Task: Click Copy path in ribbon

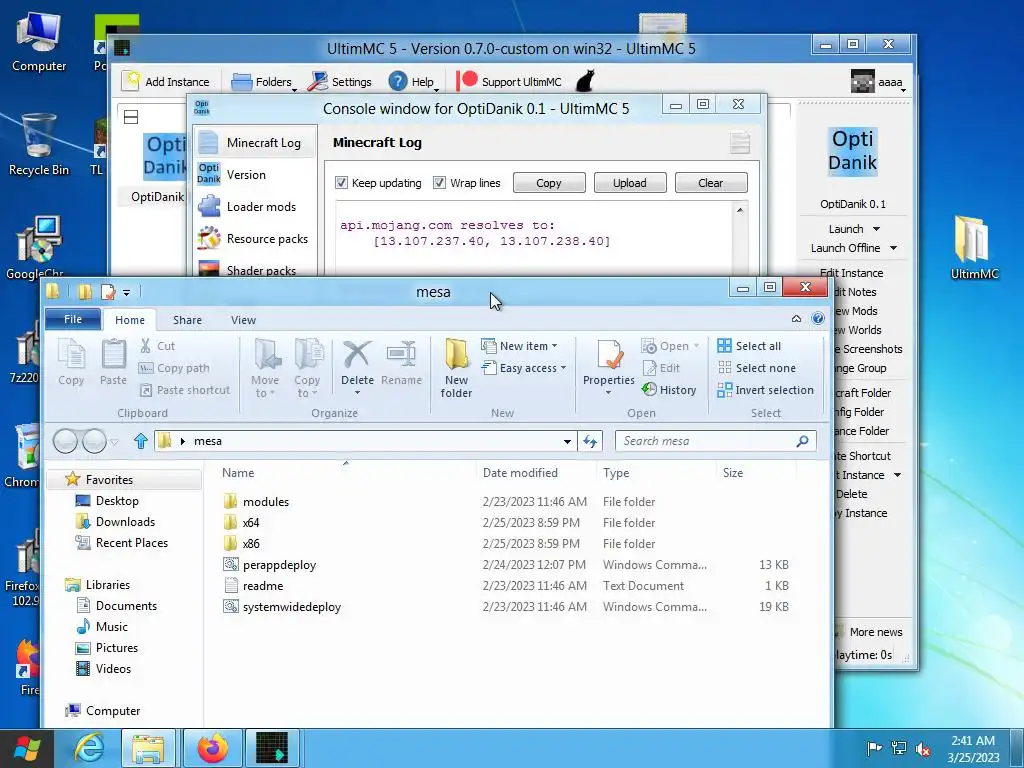Action: click(x=174, y=368)
